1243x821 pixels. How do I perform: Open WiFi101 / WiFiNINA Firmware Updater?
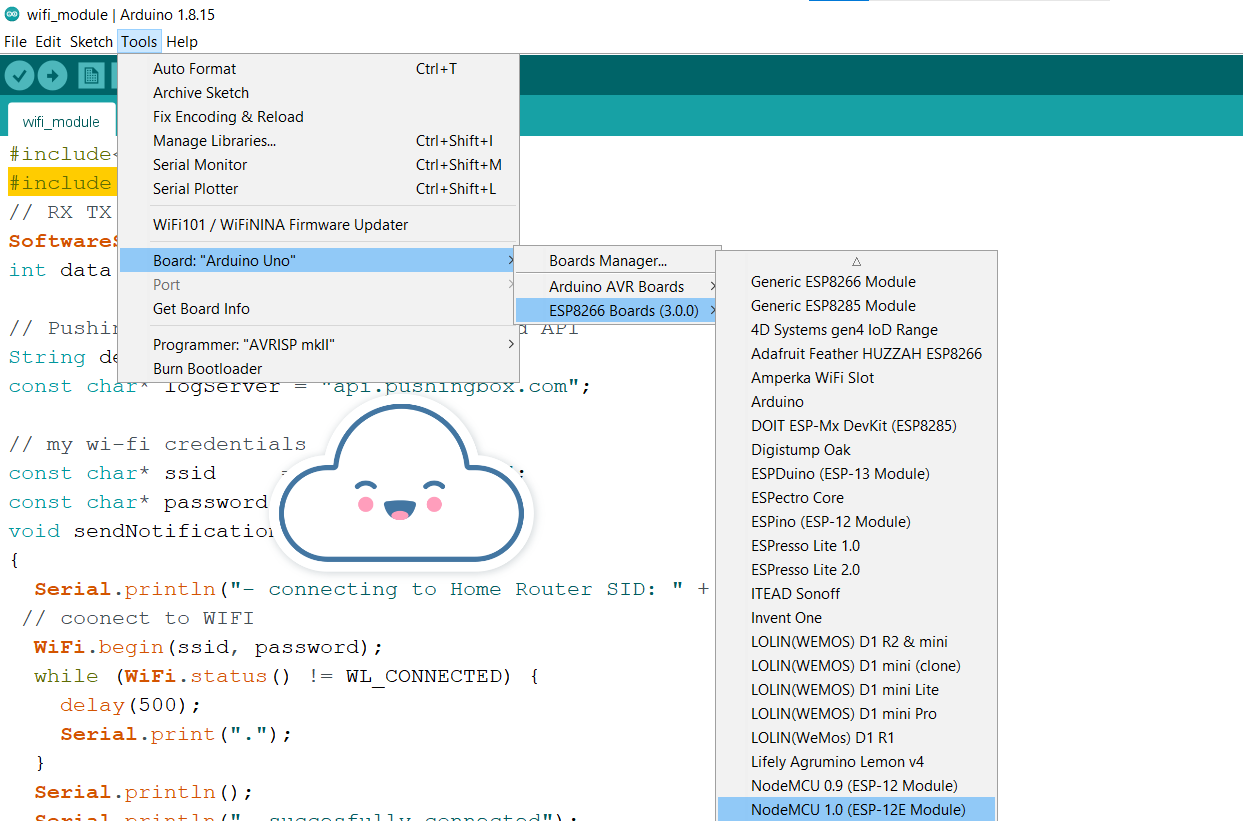(318, 225)
